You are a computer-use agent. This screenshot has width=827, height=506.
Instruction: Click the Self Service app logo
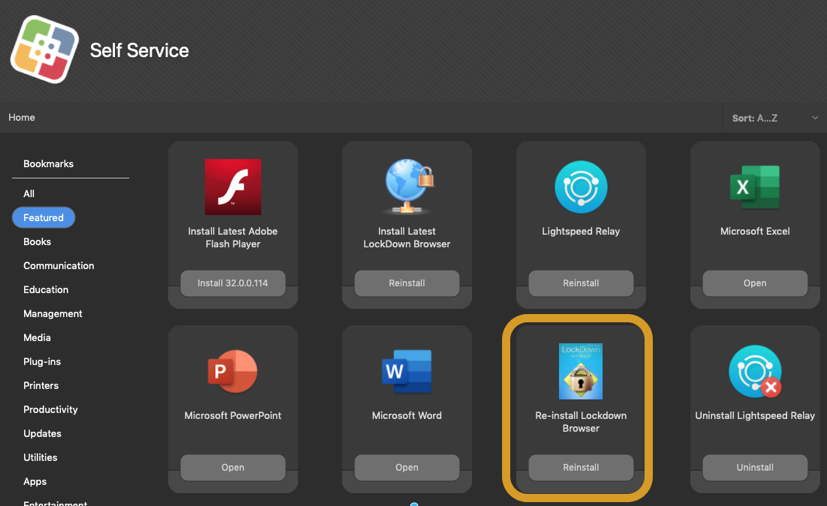(x=44, y=49)
